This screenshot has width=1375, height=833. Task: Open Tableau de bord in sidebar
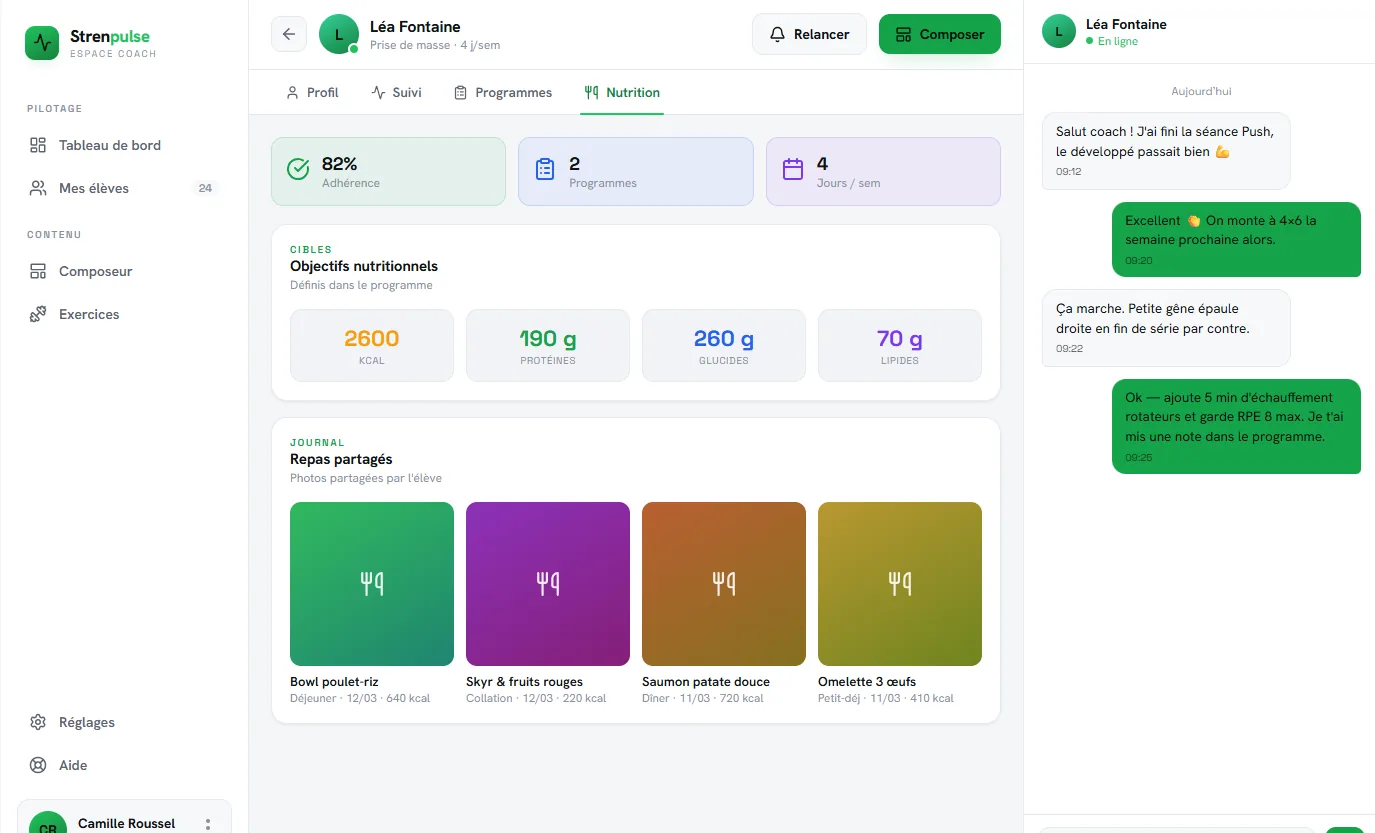[124, 145]
